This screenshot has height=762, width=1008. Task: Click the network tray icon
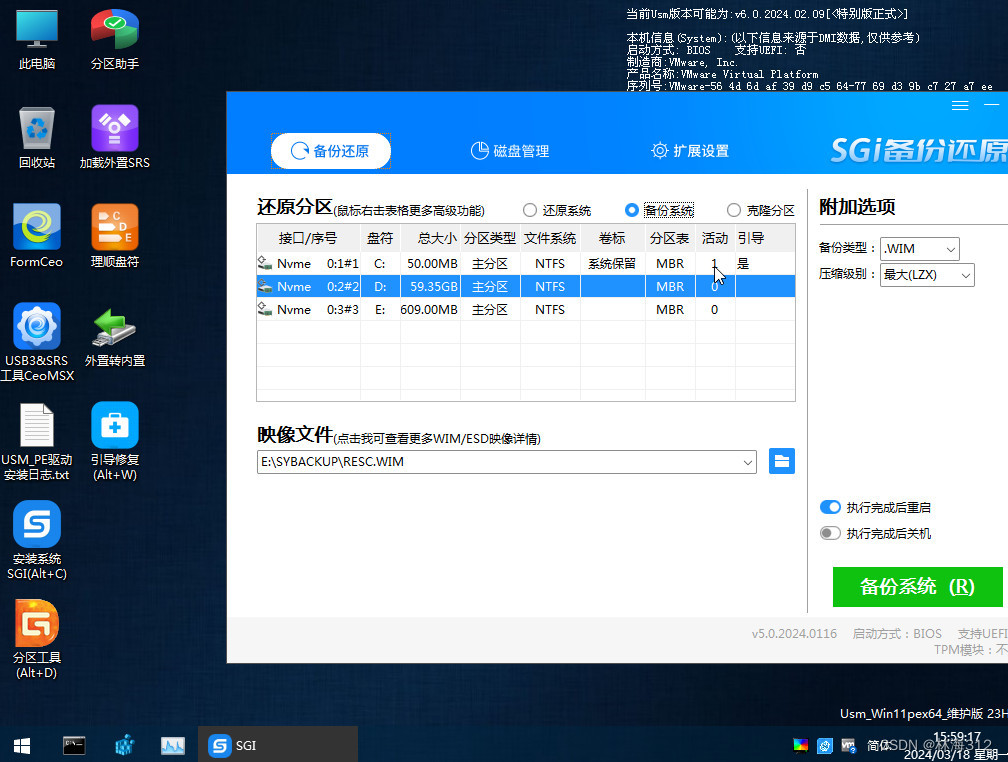click(x=849, y=745)
